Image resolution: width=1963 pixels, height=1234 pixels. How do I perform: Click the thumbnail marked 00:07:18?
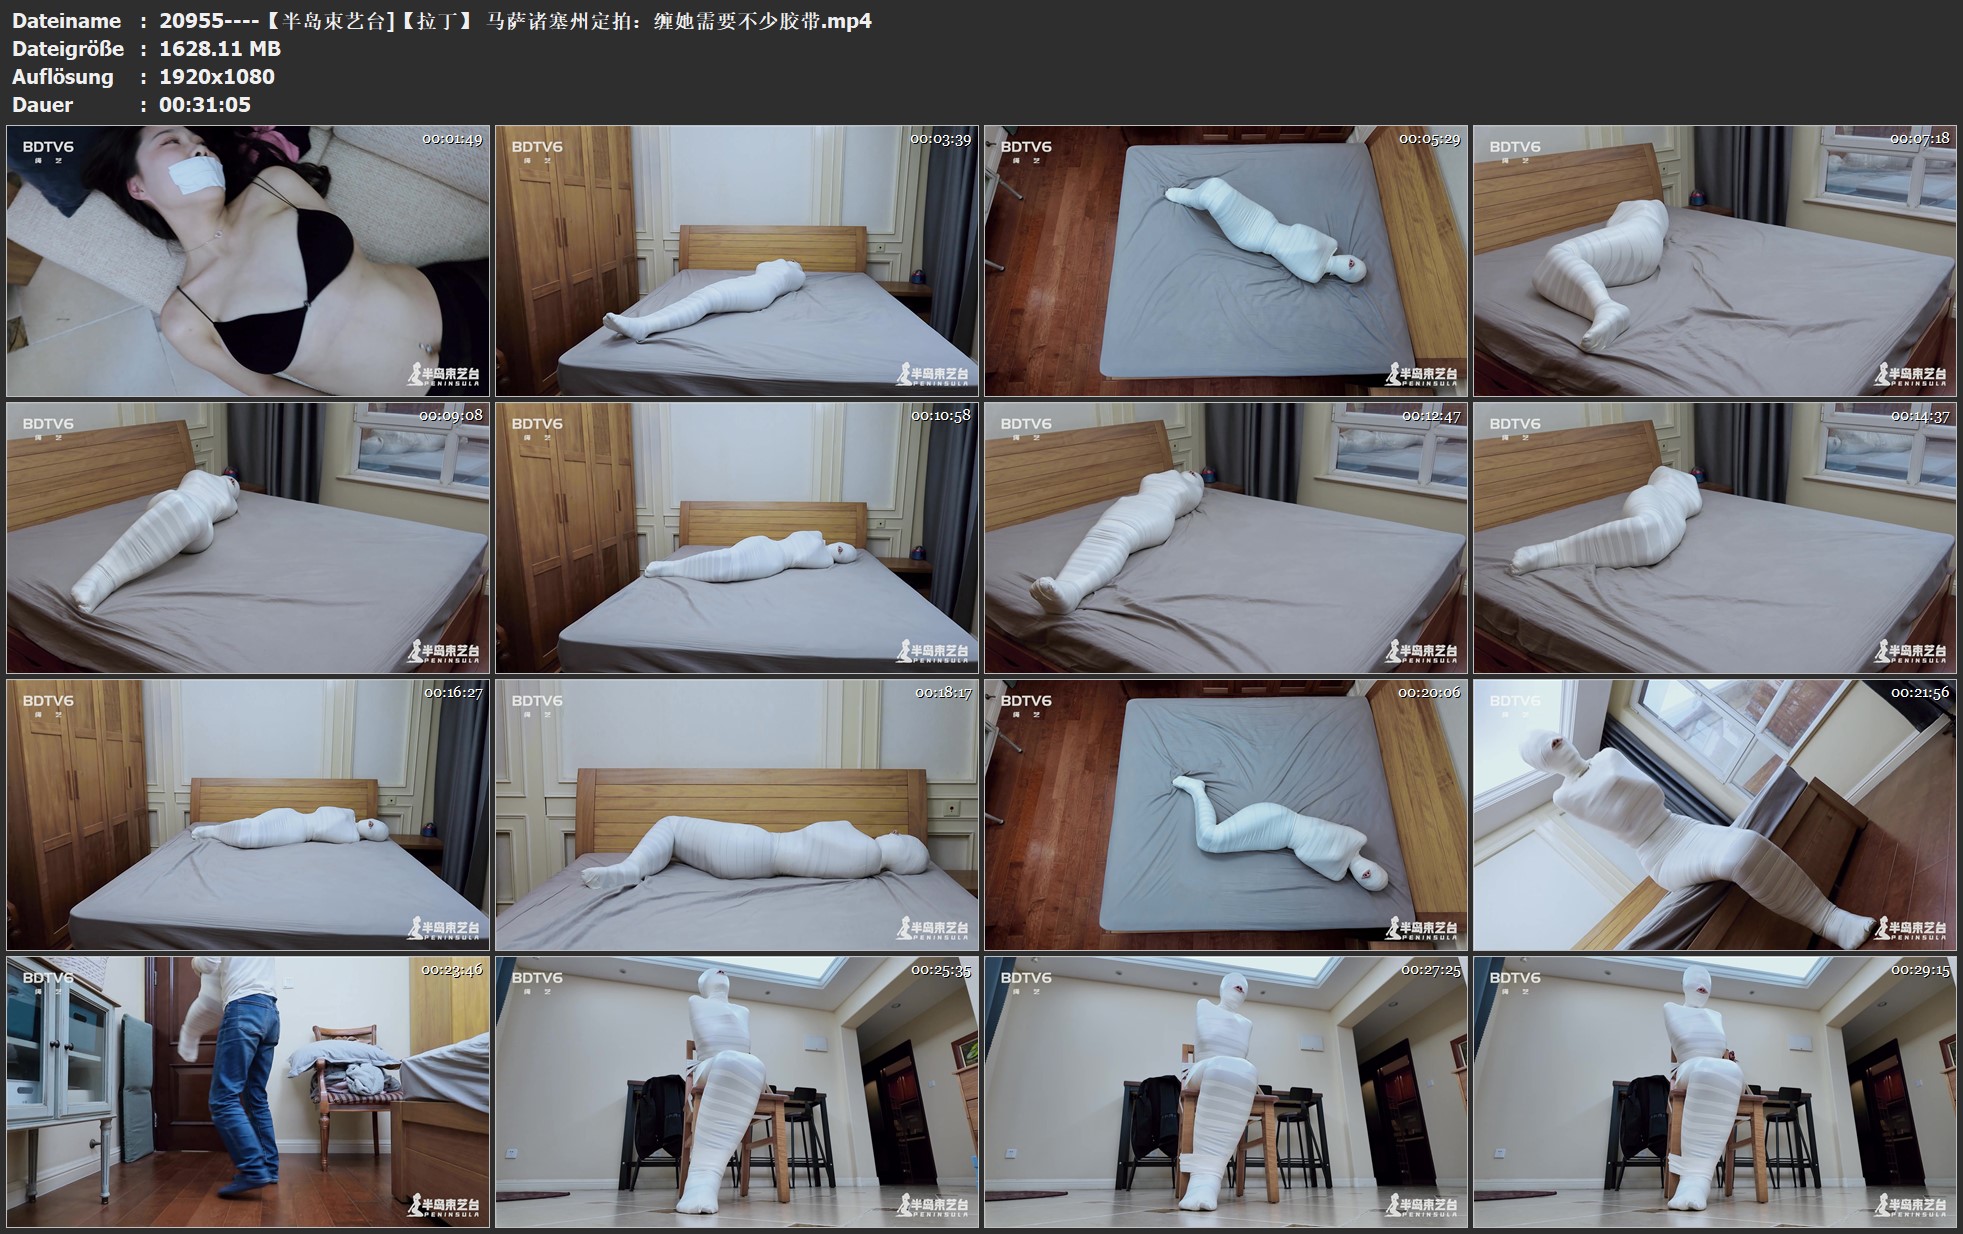[1714, 261]
